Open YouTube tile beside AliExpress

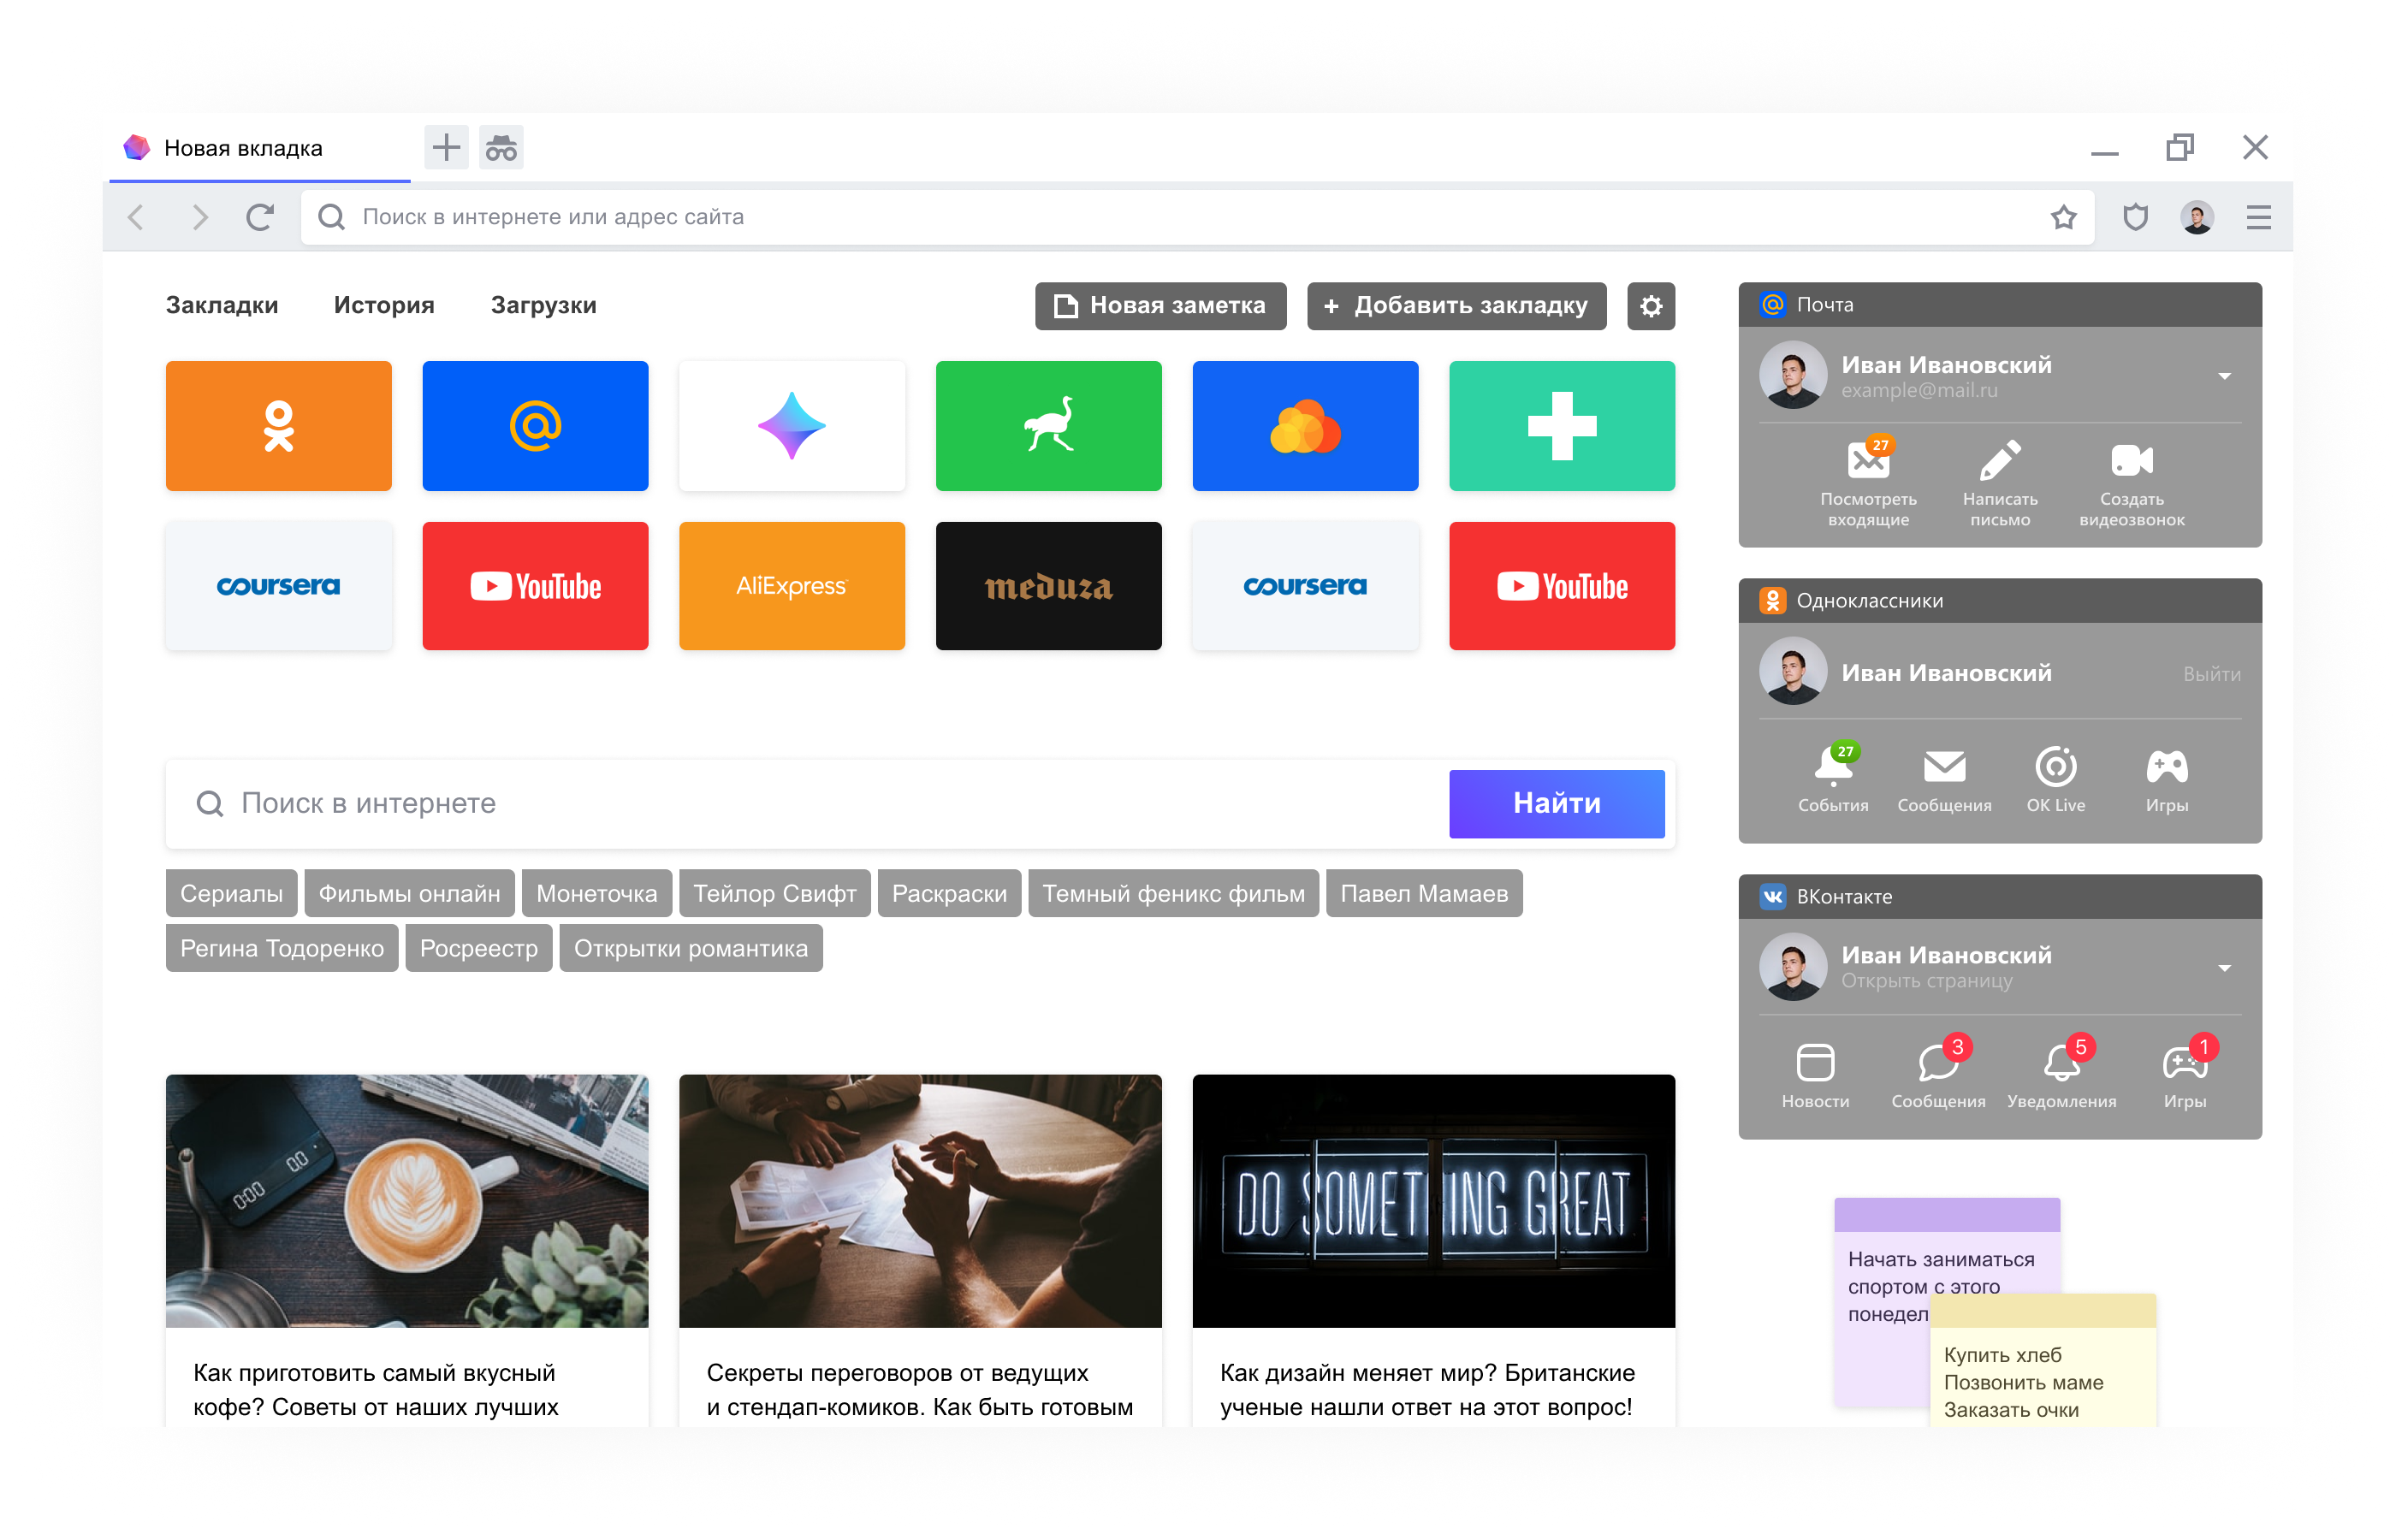tap(535, 586)
